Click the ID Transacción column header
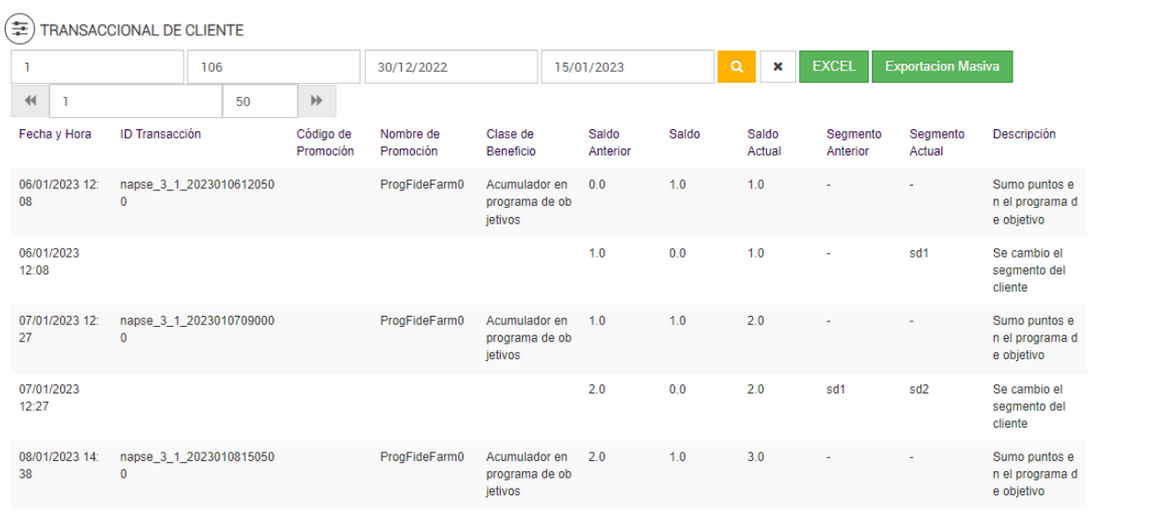 pos(160,134)
